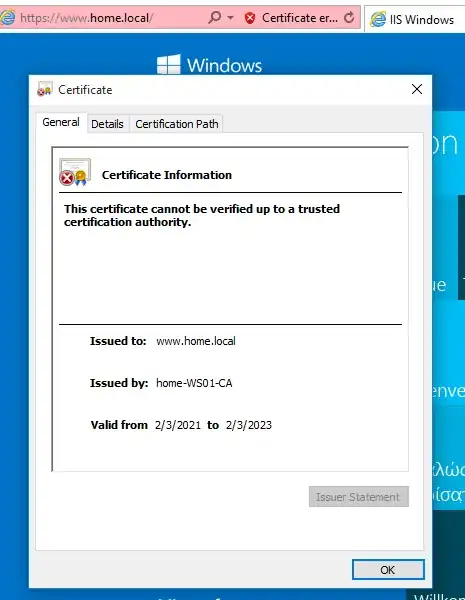Click the red shield certificate error icon
465x600 pixels.
coord(250,18)
